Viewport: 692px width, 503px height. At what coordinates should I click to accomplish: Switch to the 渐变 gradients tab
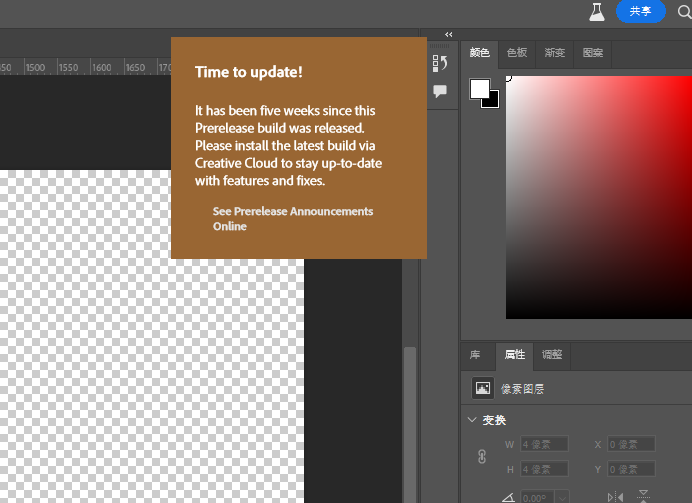click(554, 53)
